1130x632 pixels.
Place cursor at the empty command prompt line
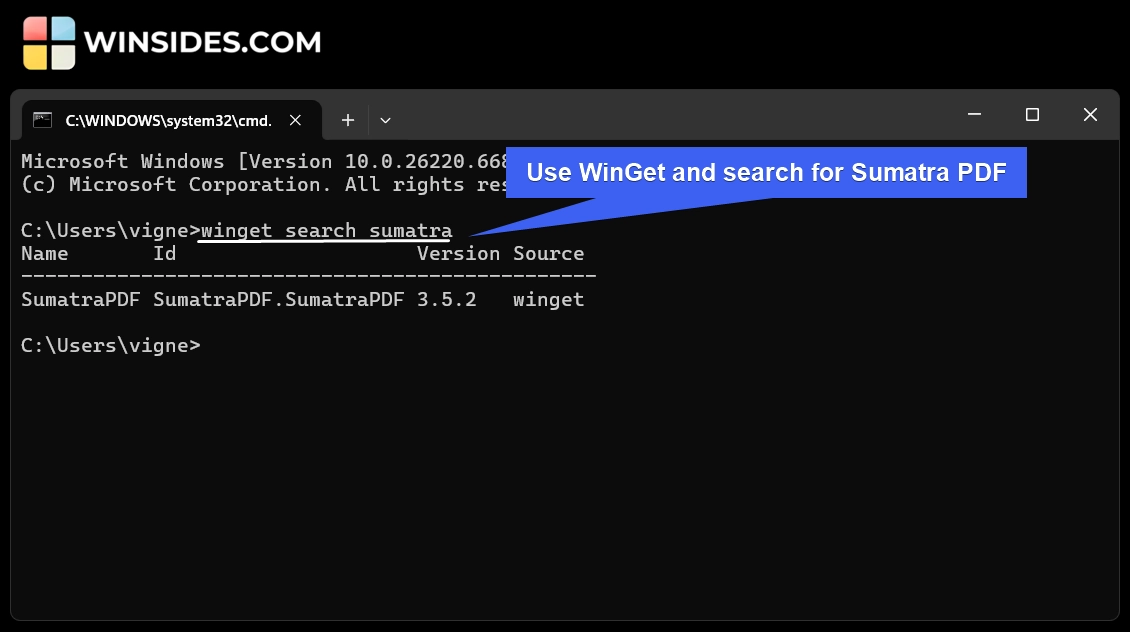[x=210, y=345]
